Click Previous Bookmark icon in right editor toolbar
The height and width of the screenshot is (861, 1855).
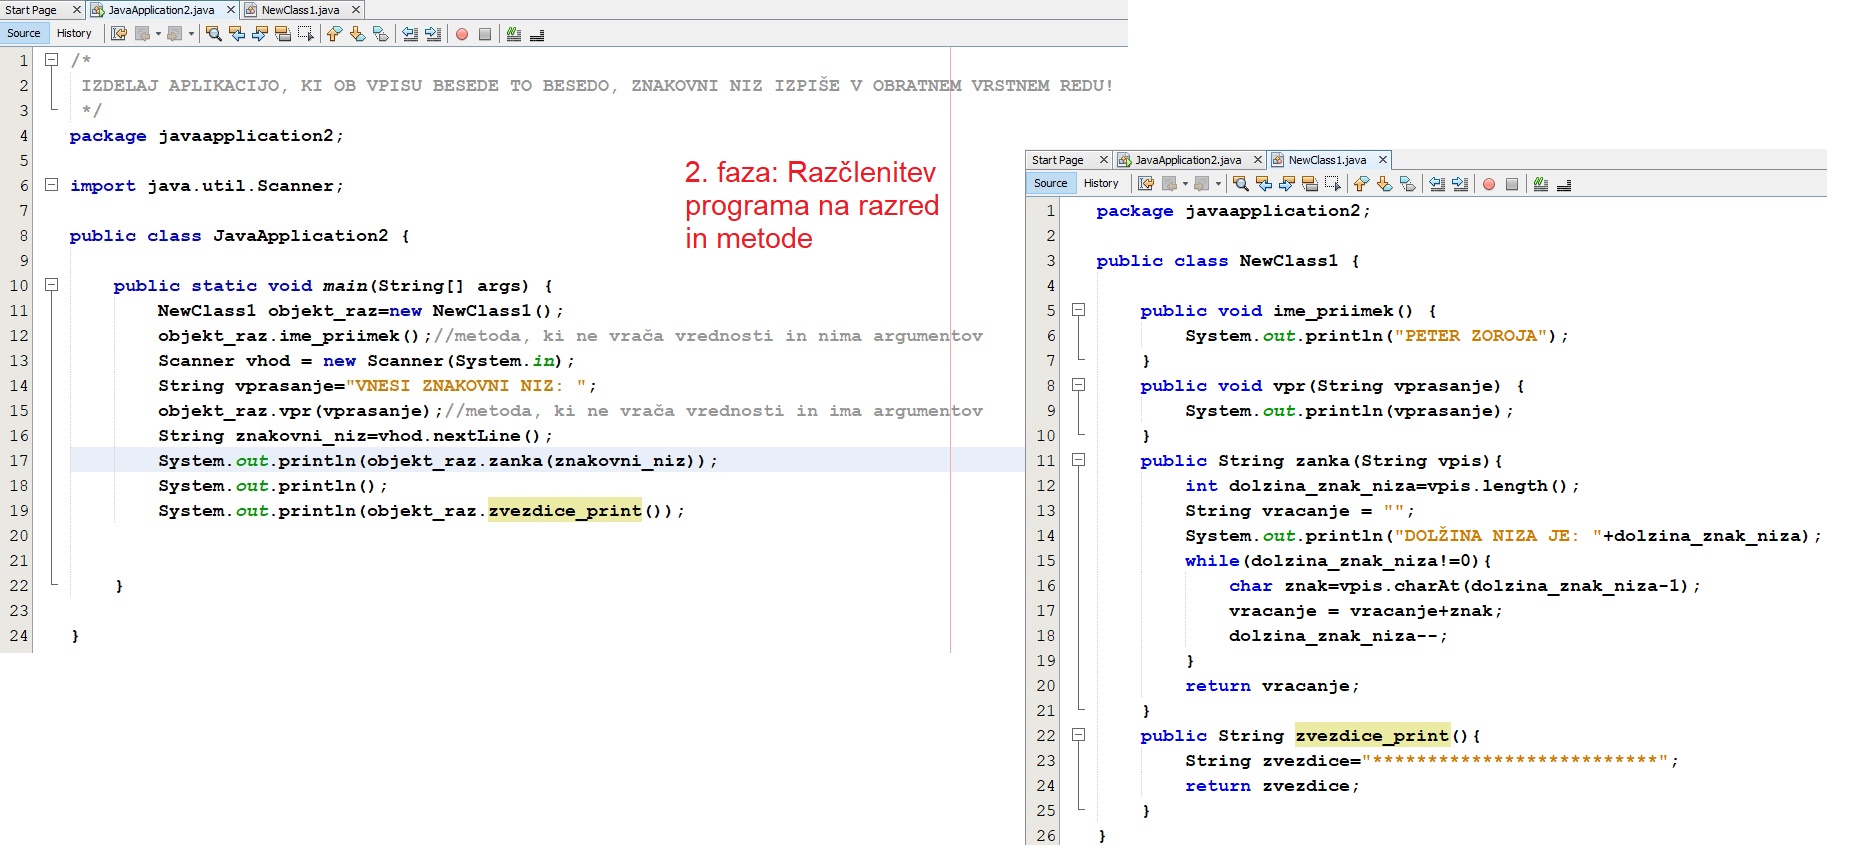(1361, 184)
